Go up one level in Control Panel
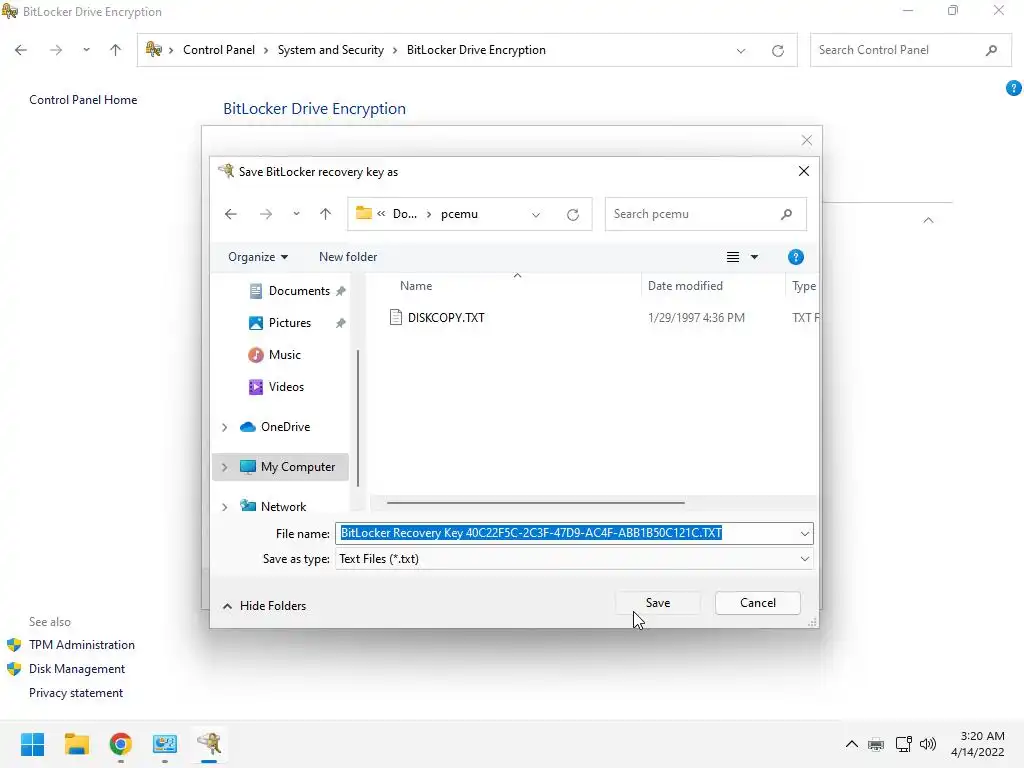The height and width of the screenshot is (768, 1024). pyautogui.click(x=116, y=50)
